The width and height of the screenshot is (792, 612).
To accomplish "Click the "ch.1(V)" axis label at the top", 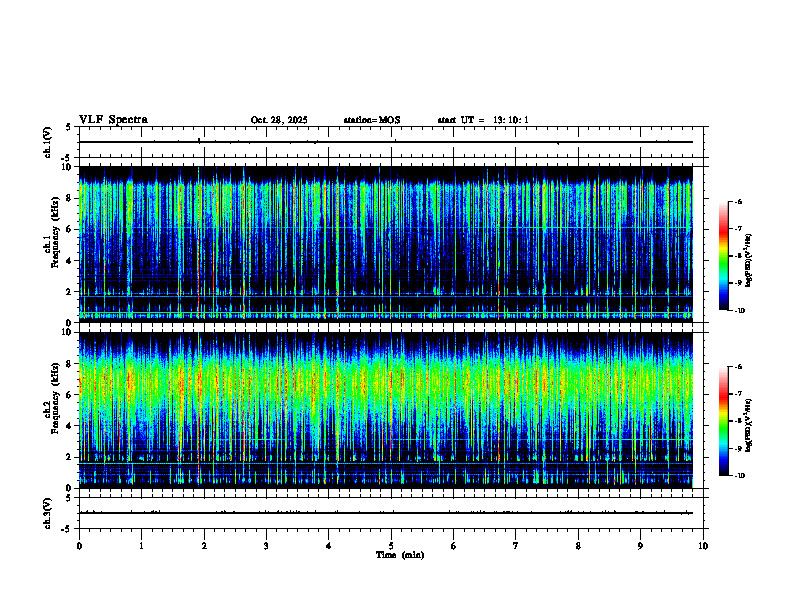I will tap(47, 142).
